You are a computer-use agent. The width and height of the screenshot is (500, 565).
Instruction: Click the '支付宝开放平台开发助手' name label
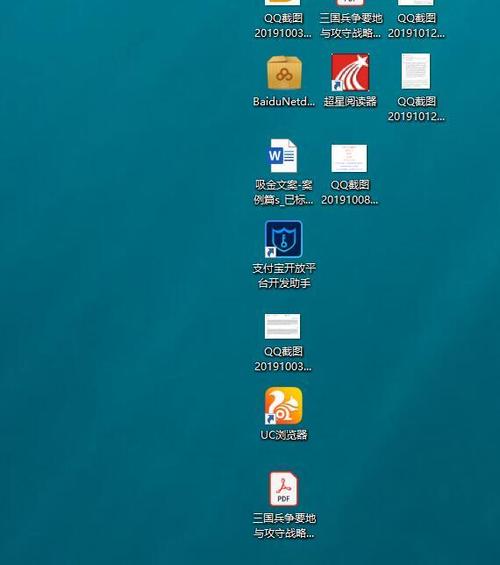[x=284, y=276]
